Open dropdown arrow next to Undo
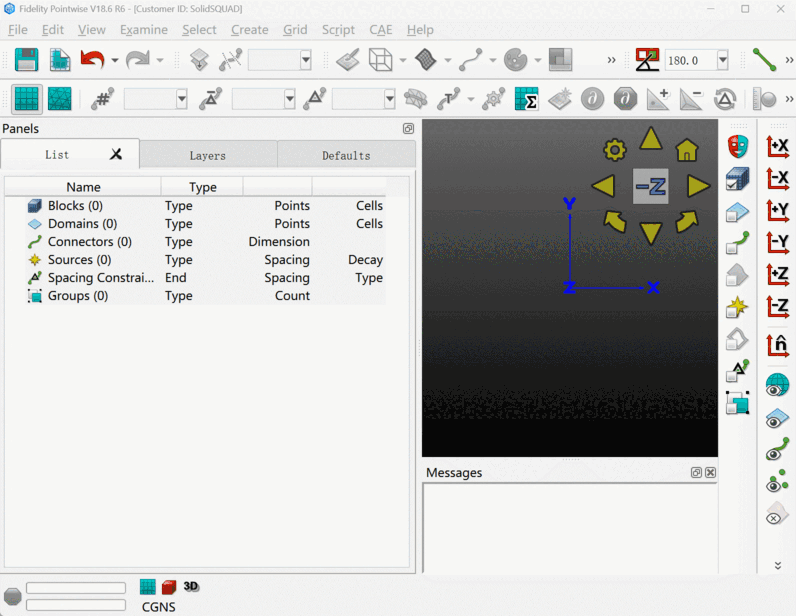796x616 pixels. [115, 60]
